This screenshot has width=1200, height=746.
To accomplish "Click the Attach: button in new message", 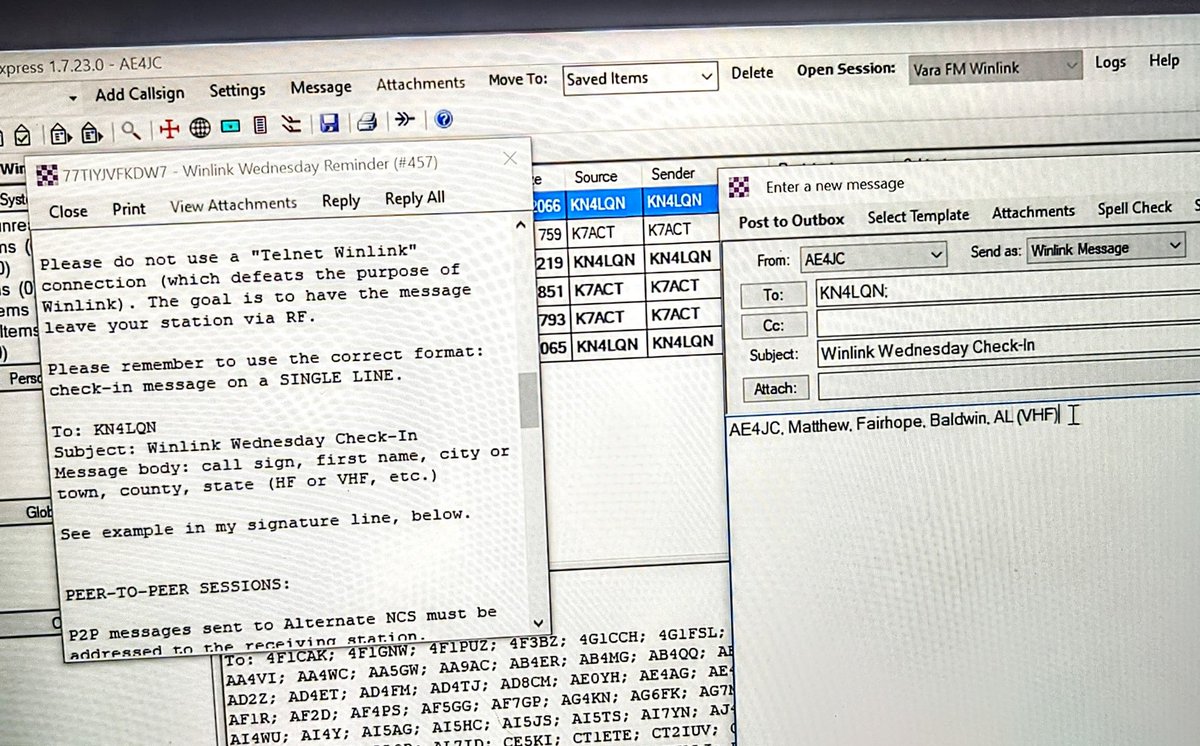I will click(775, 388).
